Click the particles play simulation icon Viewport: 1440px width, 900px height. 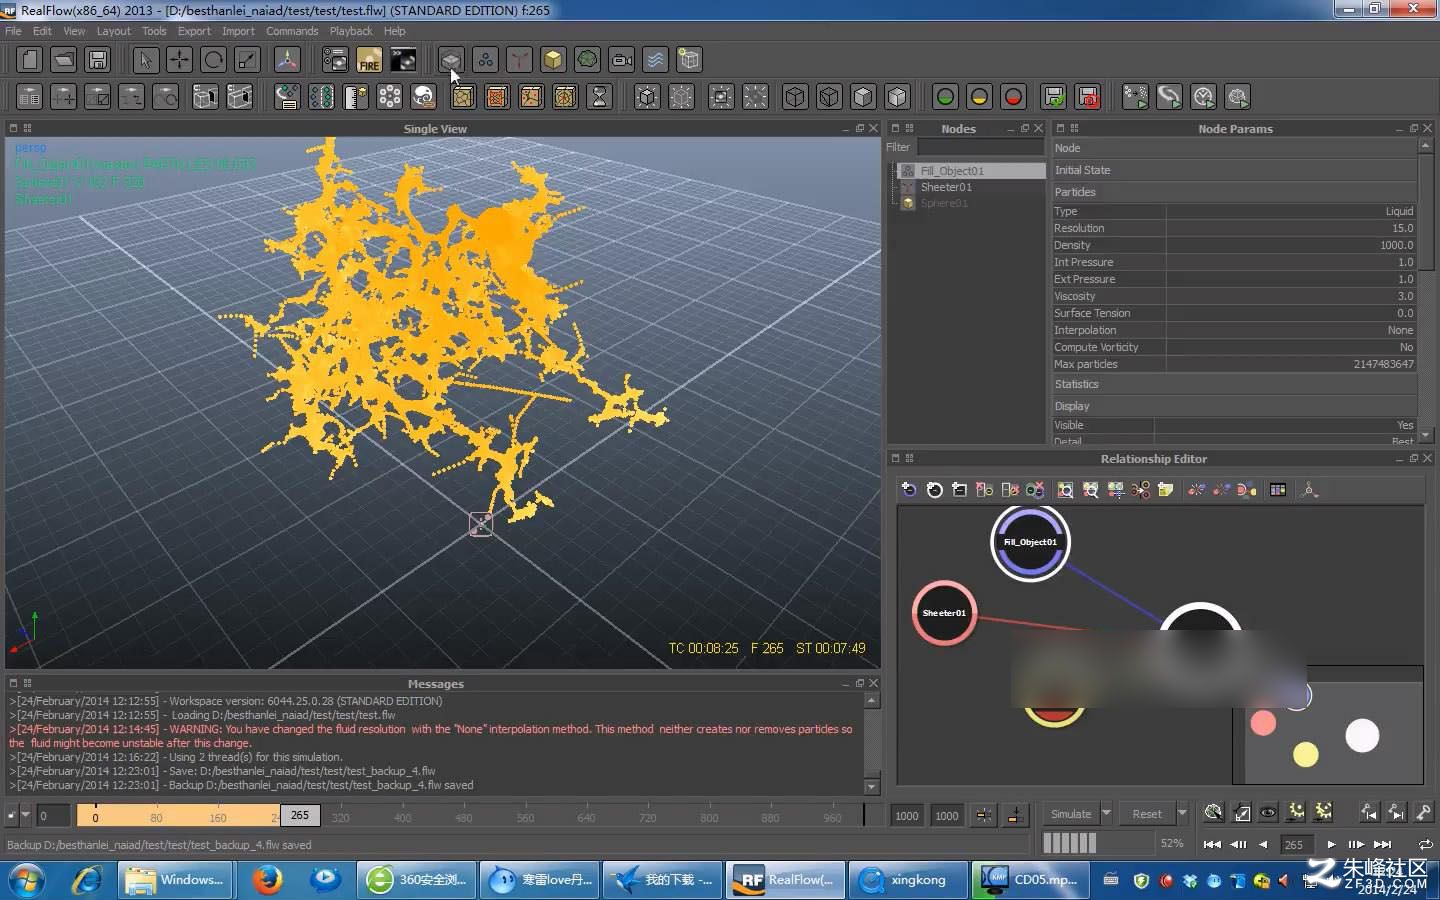tap(1135, 97)
